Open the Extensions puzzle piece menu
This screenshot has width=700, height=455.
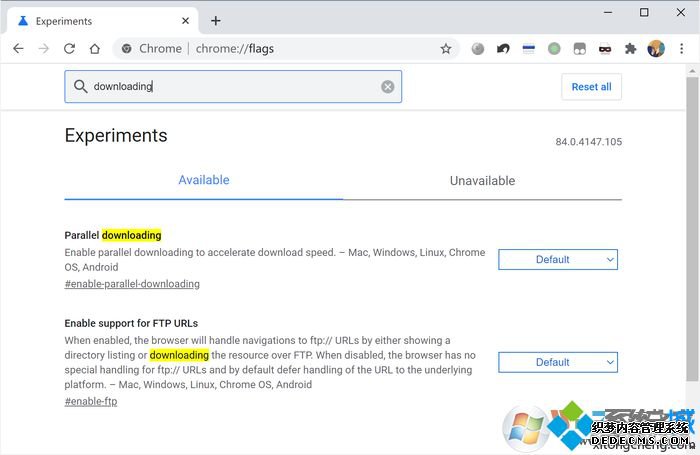[x=630, y=49]
